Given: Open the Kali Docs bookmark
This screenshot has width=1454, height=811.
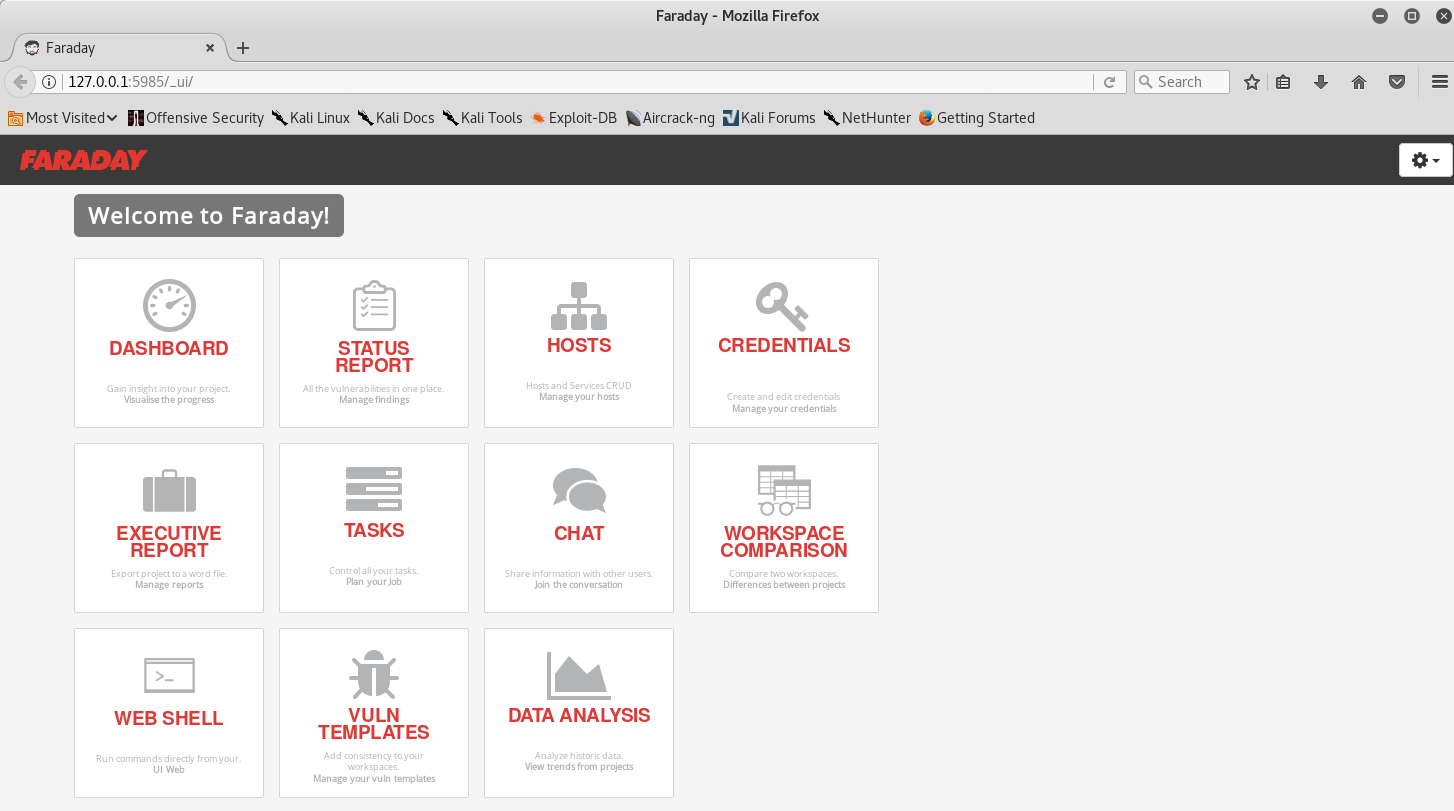Looking at the screenshot, I should 396,118.
